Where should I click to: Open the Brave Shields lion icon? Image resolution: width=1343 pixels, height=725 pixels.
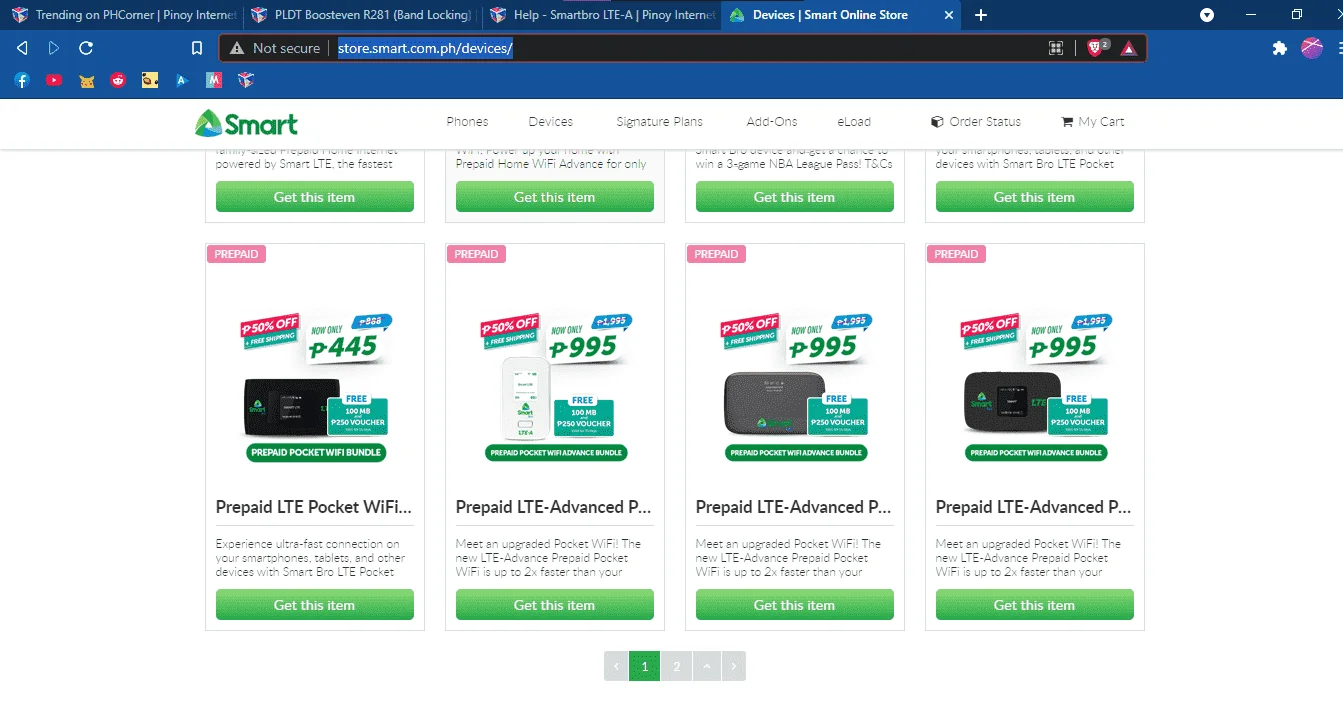[x=1095, y=48]
